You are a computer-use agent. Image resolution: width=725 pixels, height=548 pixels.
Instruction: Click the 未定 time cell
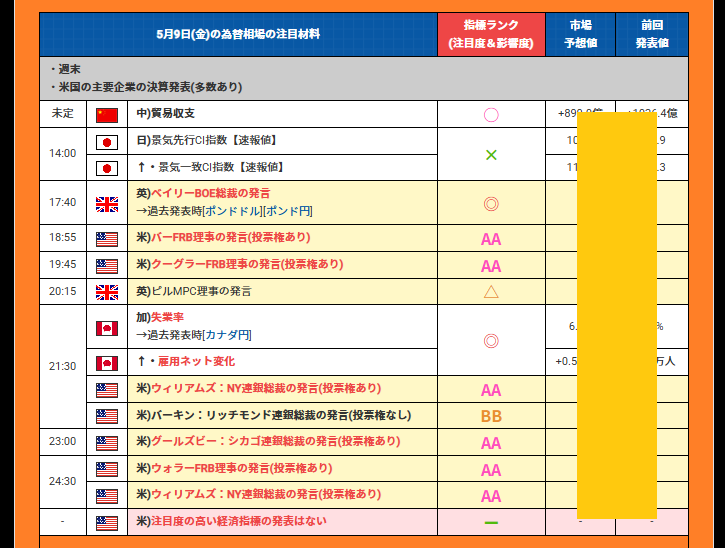pos(63,114)
